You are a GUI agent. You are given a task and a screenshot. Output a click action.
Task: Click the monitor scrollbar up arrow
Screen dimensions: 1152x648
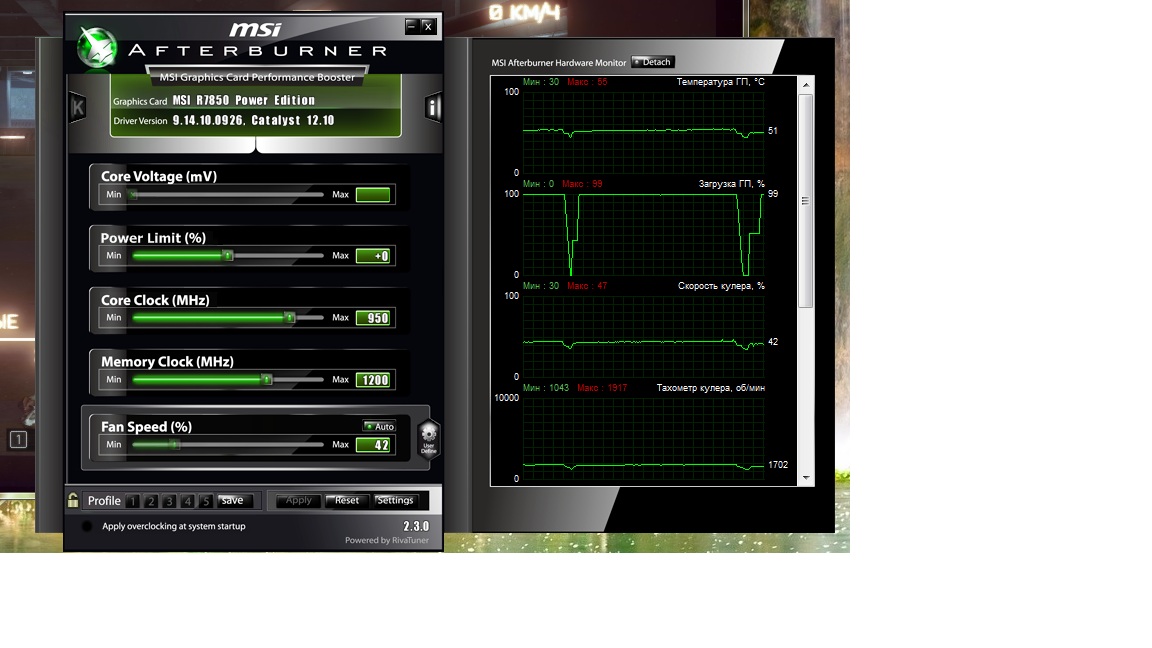pos(806,84)
